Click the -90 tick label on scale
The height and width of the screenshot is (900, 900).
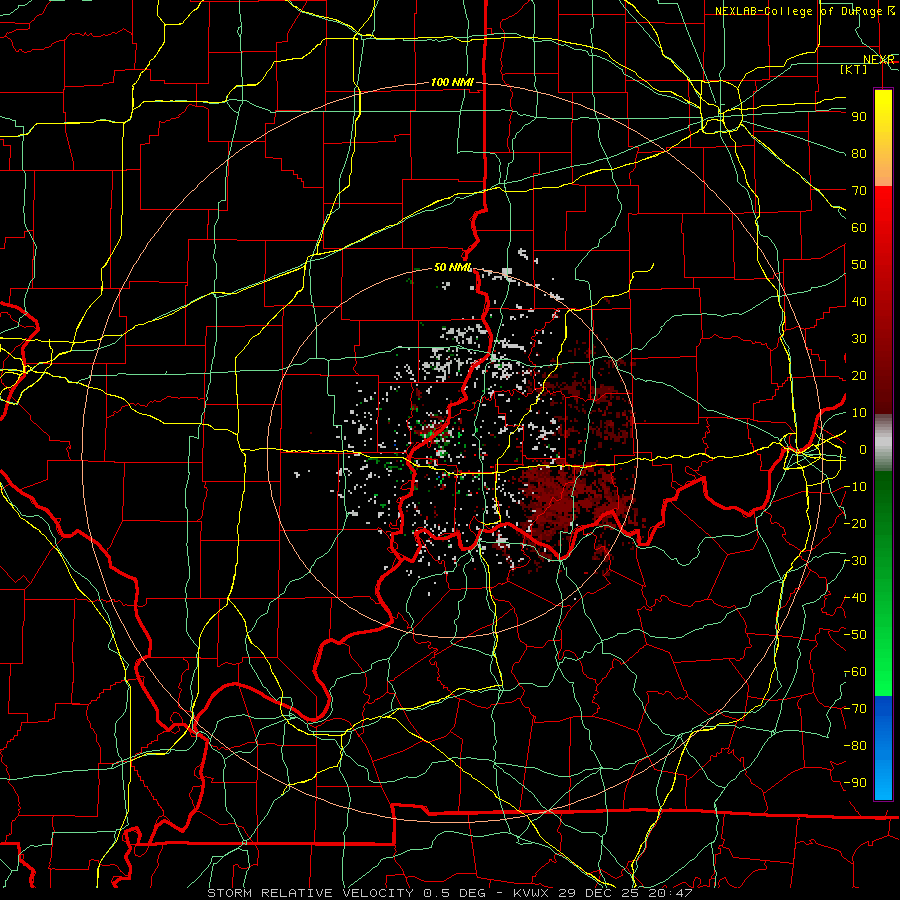point(855,783)
